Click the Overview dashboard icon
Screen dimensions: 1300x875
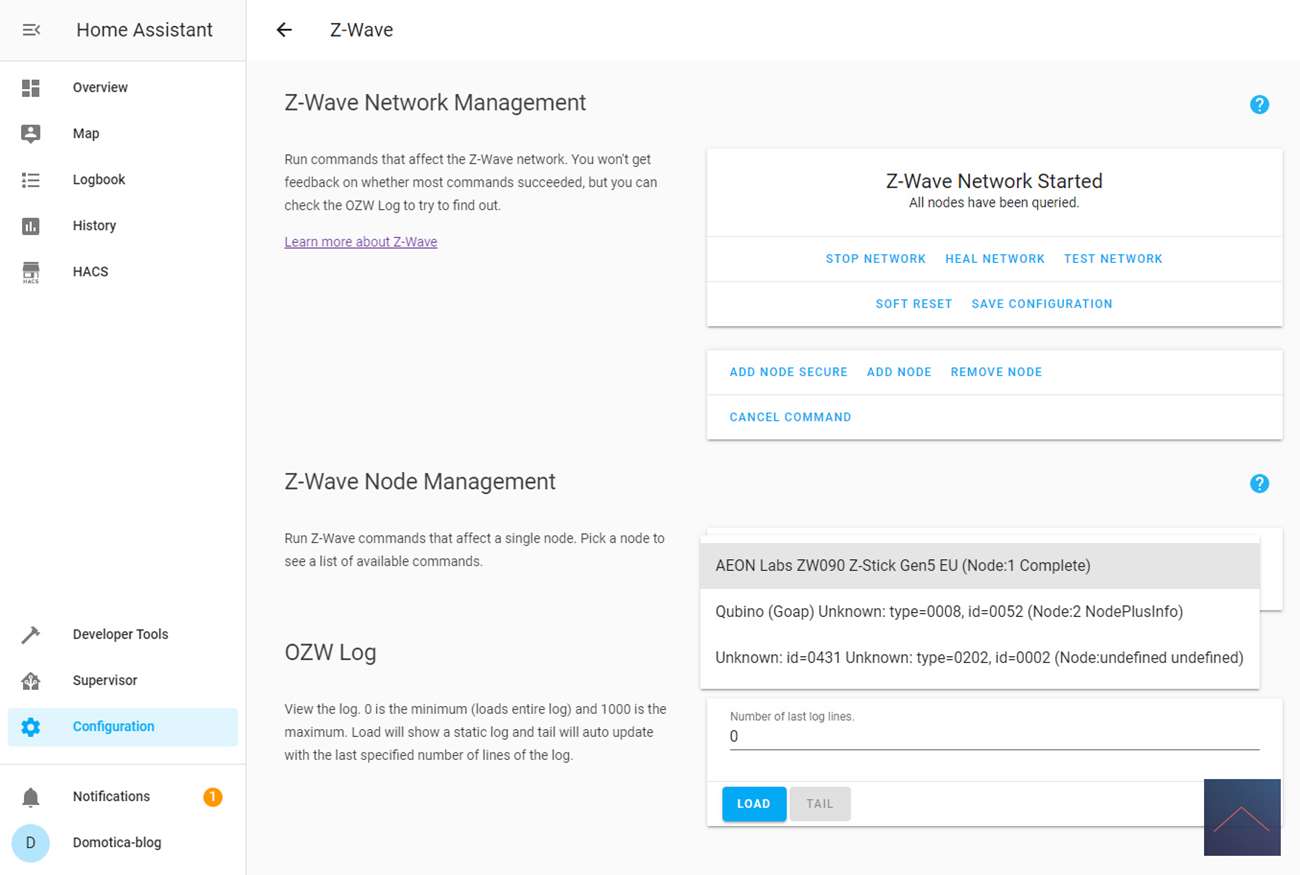pyautogui.click(x=31, y=88)
